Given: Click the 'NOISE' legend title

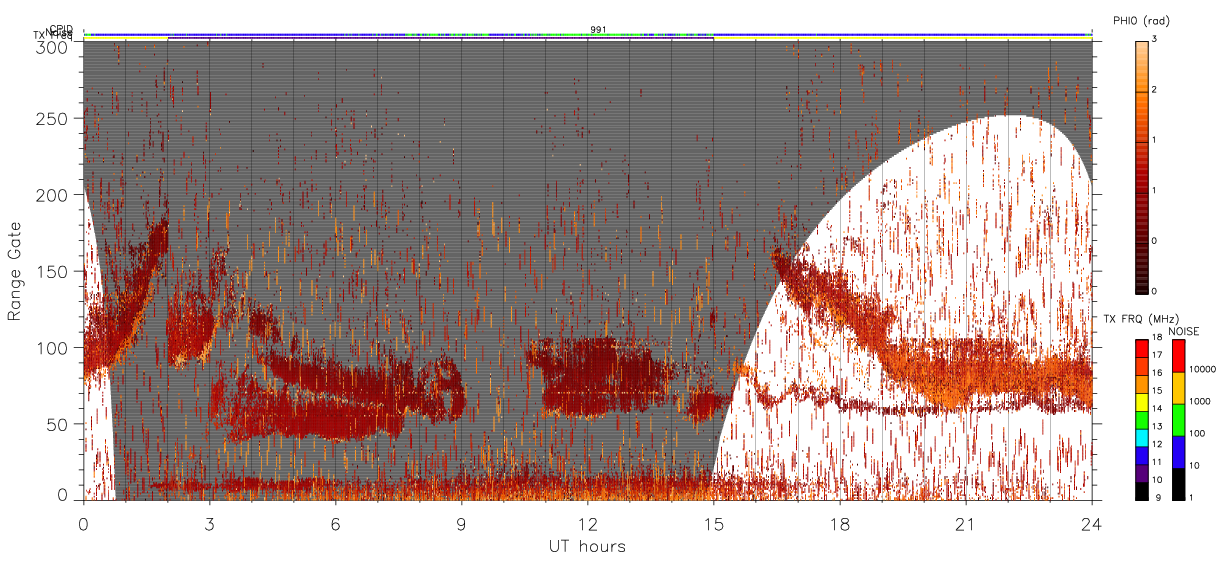Looking at the screenshot, I should [1183, 331].
